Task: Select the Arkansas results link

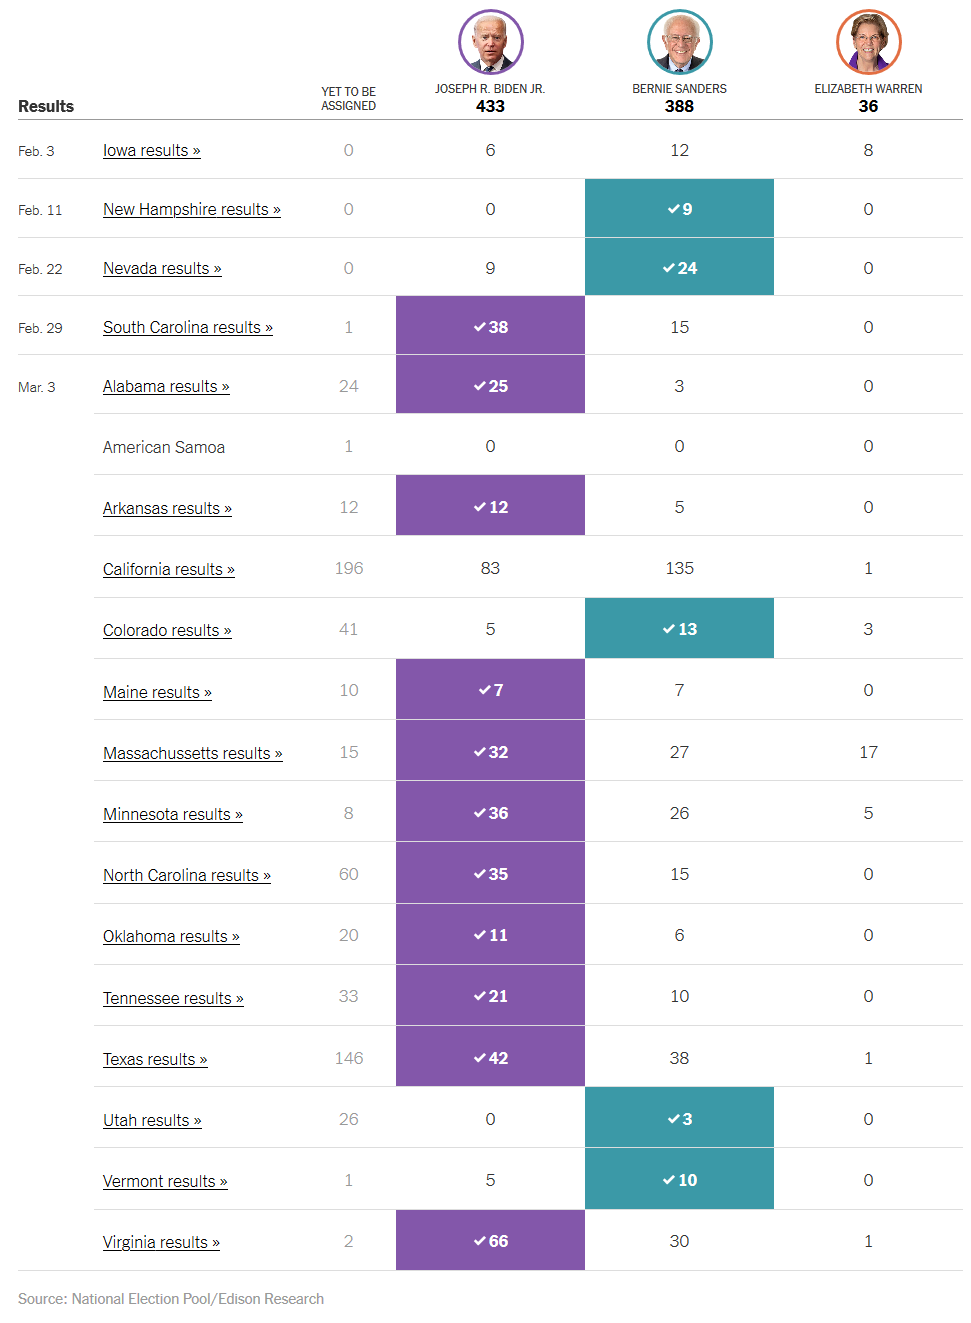Action: [x=167, y=509]
